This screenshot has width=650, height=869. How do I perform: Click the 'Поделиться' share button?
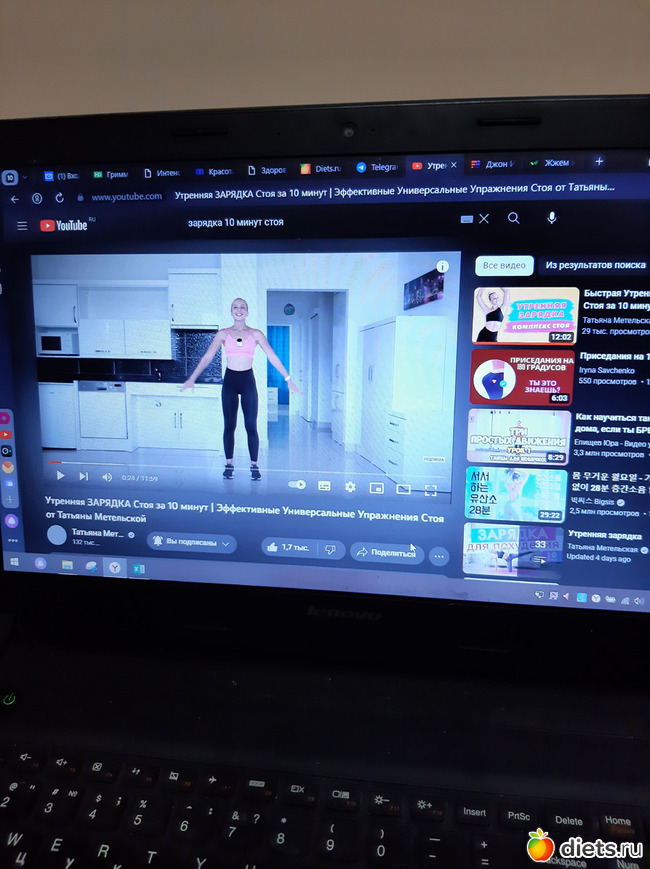[386, 551]
